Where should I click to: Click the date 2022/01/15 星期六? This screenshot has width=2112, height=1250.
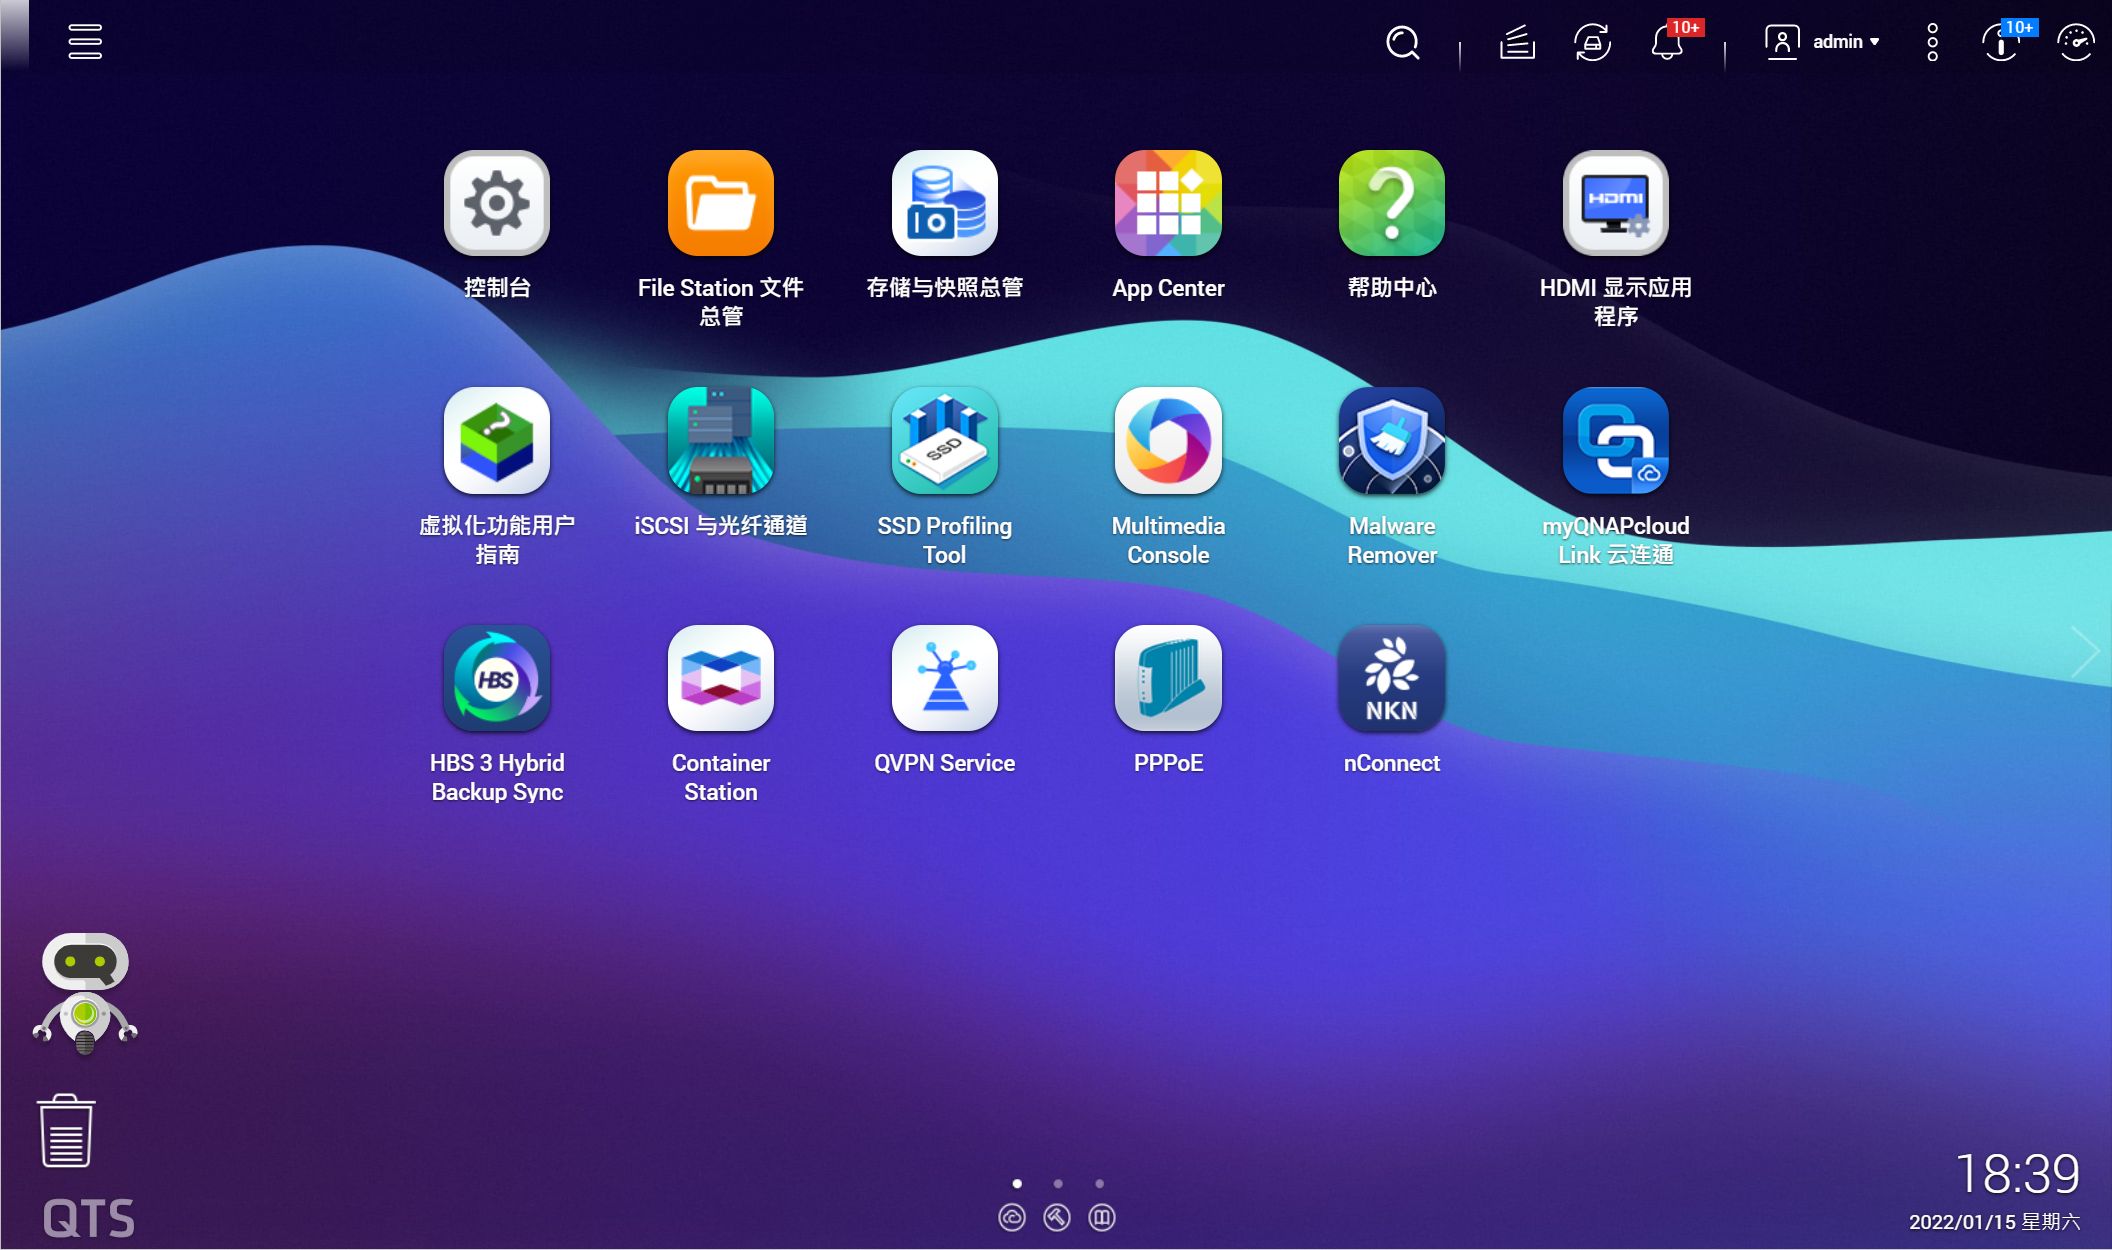pyautogui.click(x=1995, y=1222)
